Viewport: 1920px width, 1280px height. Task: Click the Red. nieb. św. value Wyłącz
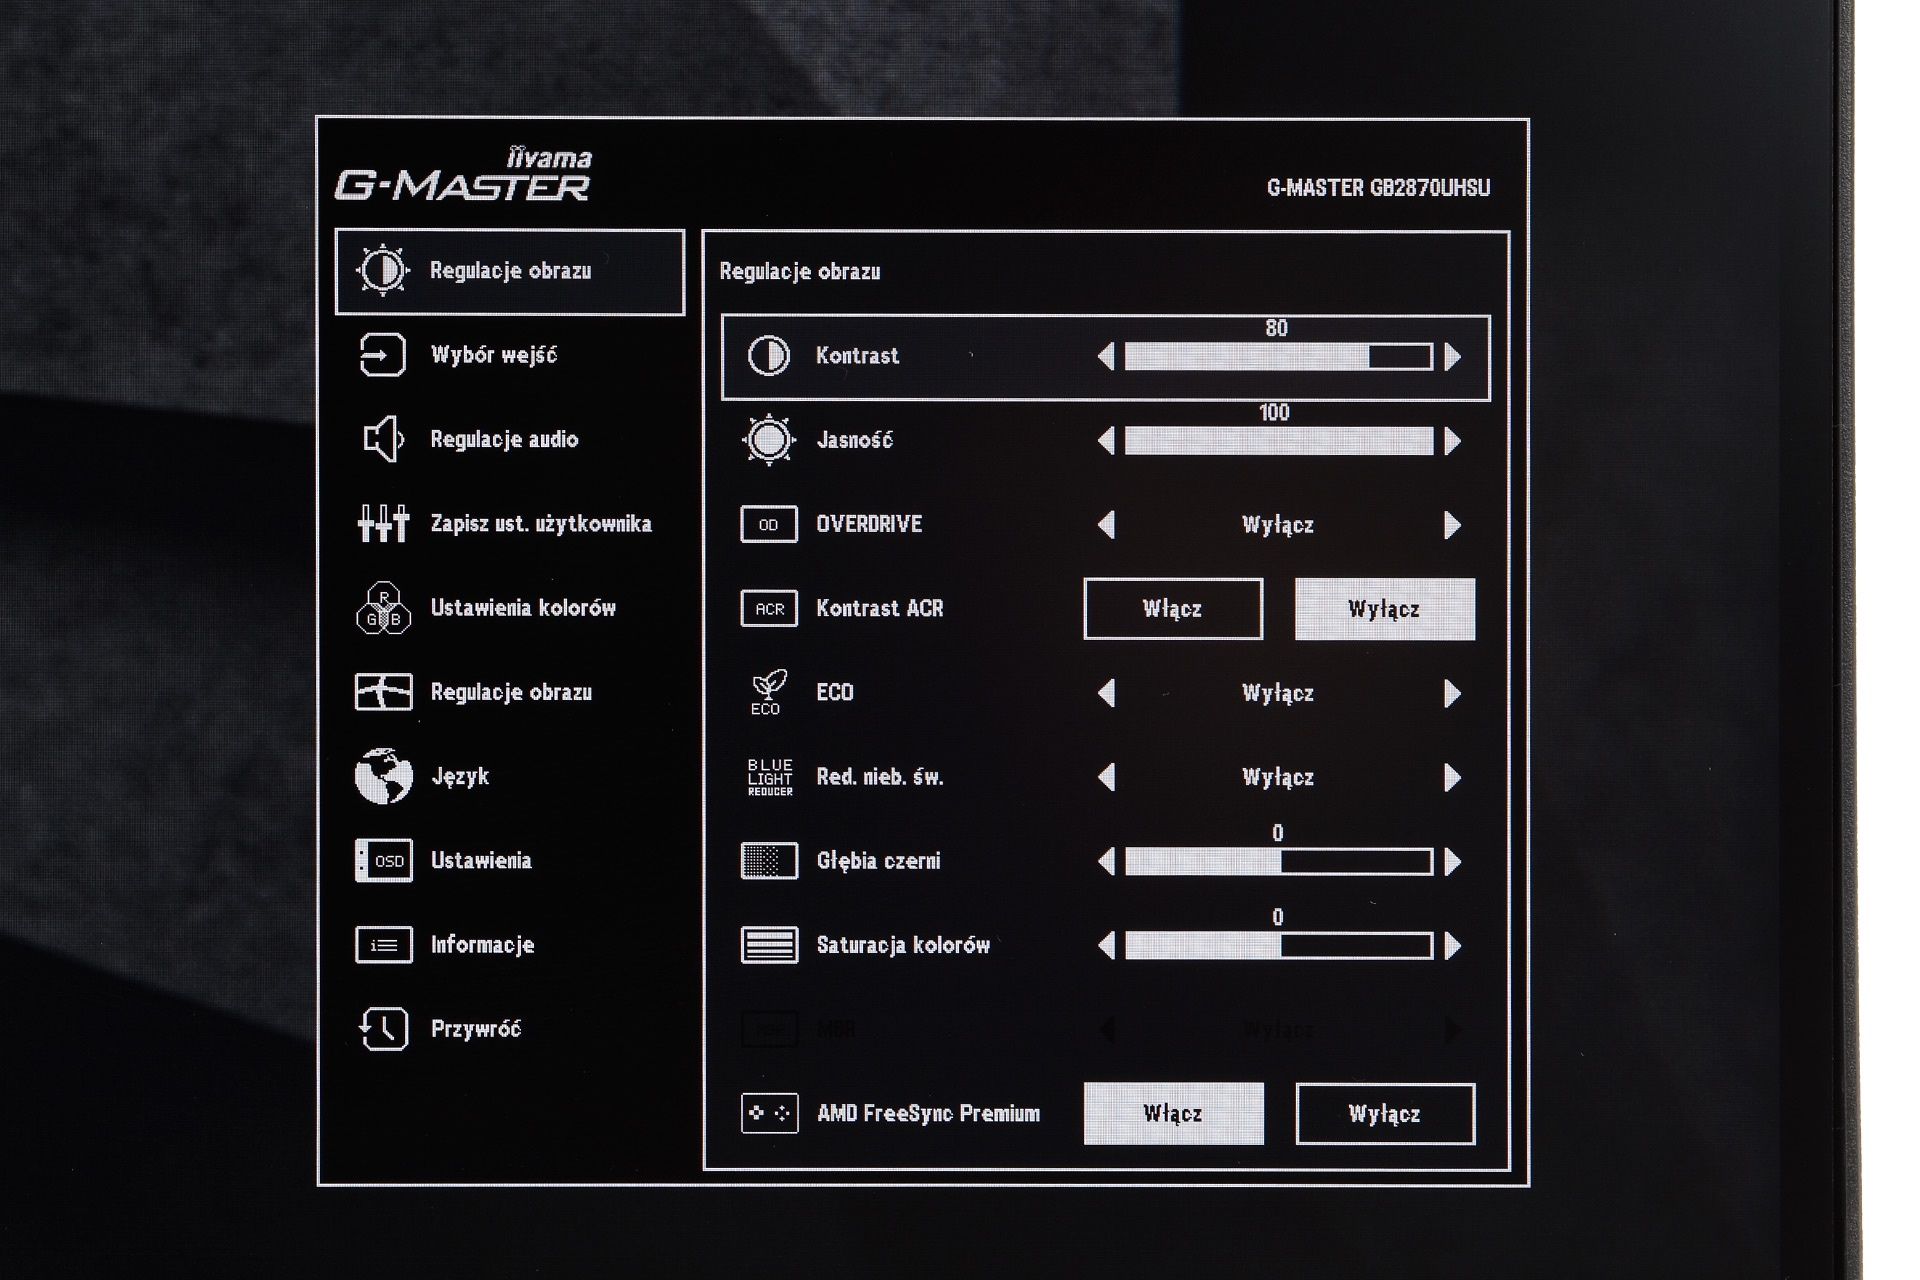1278,777
